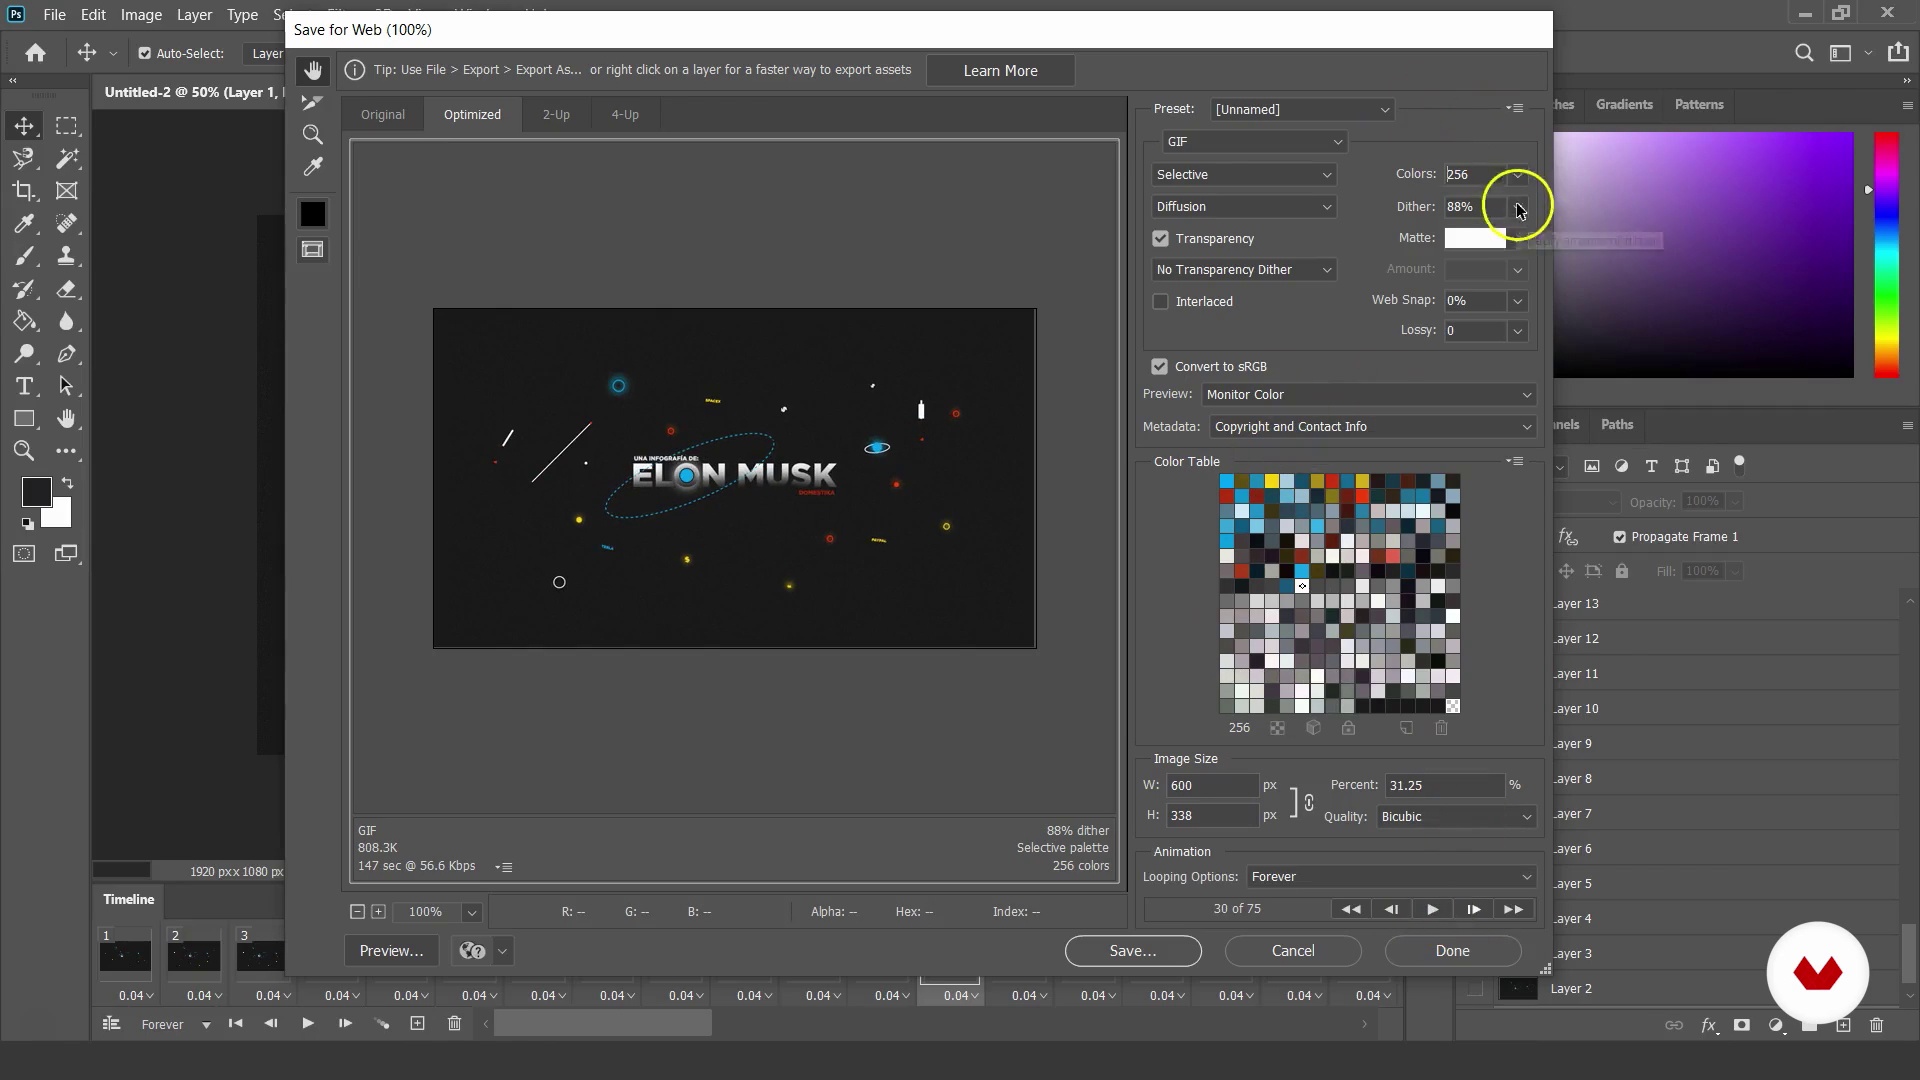Toggle Layer 2 visibility box
The height and width of the screenshot is (1080, 1920).
point(1475,989)
